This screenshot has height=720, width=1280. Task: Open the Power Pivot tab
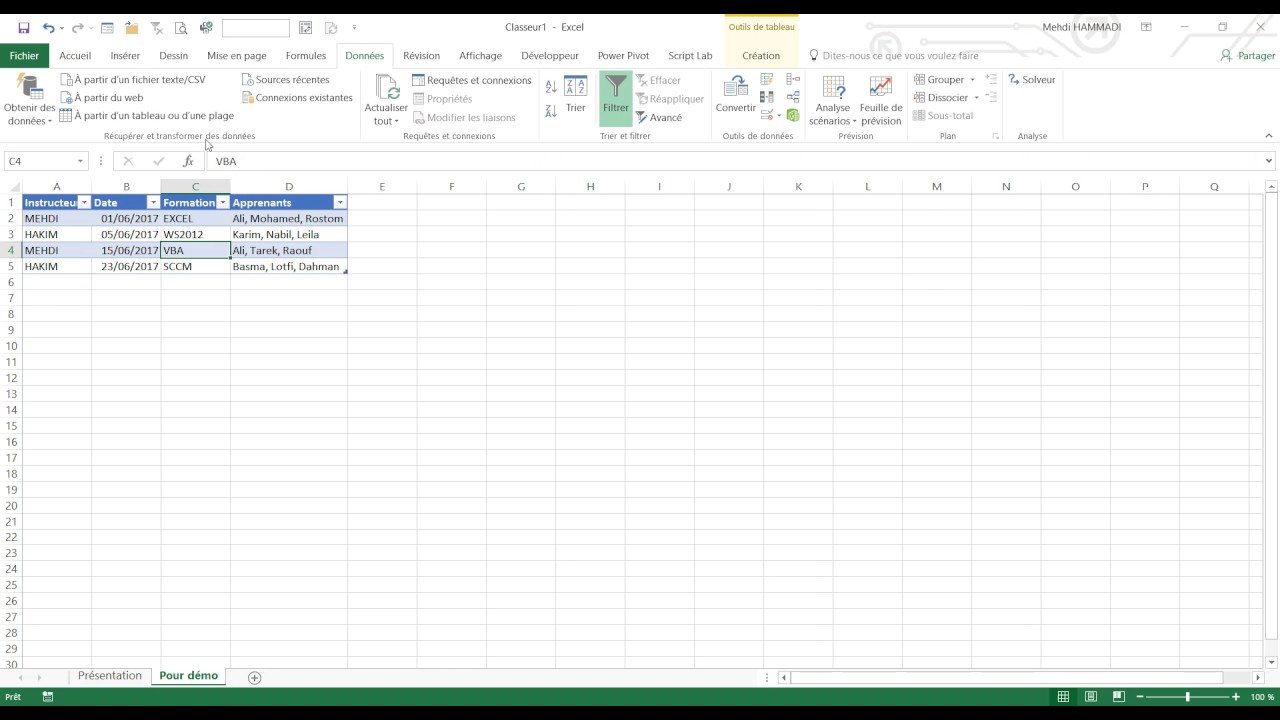(623, 56)
